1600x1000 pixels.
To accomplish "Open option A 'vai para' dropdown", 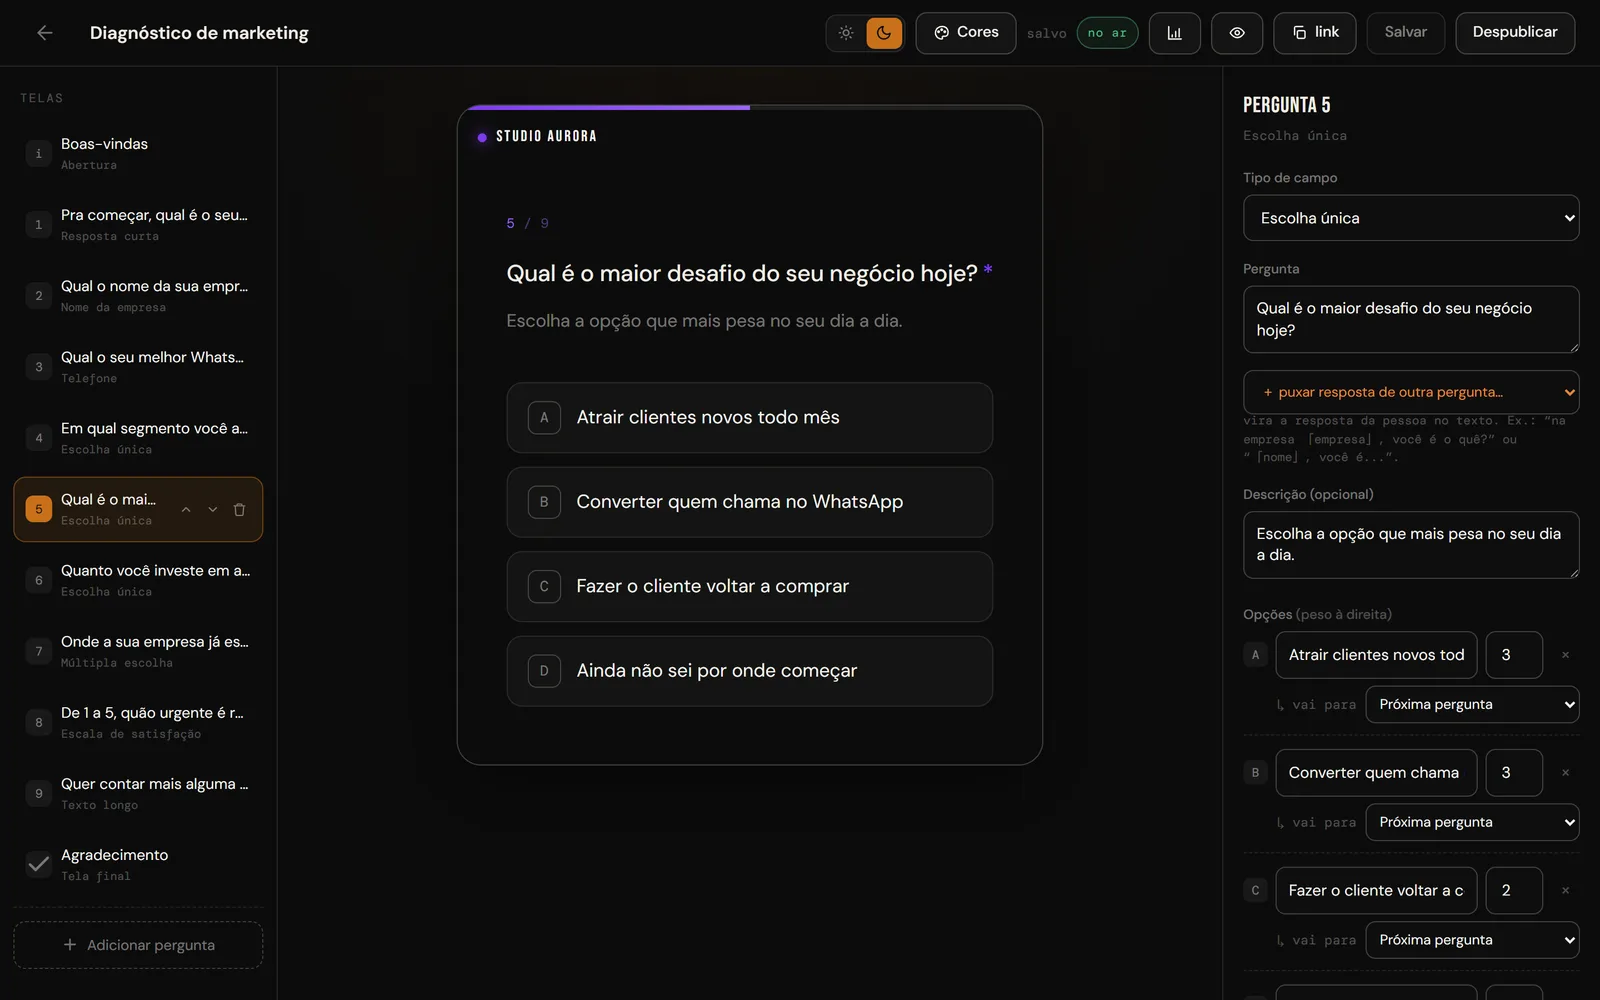I will click(1472, 705).
